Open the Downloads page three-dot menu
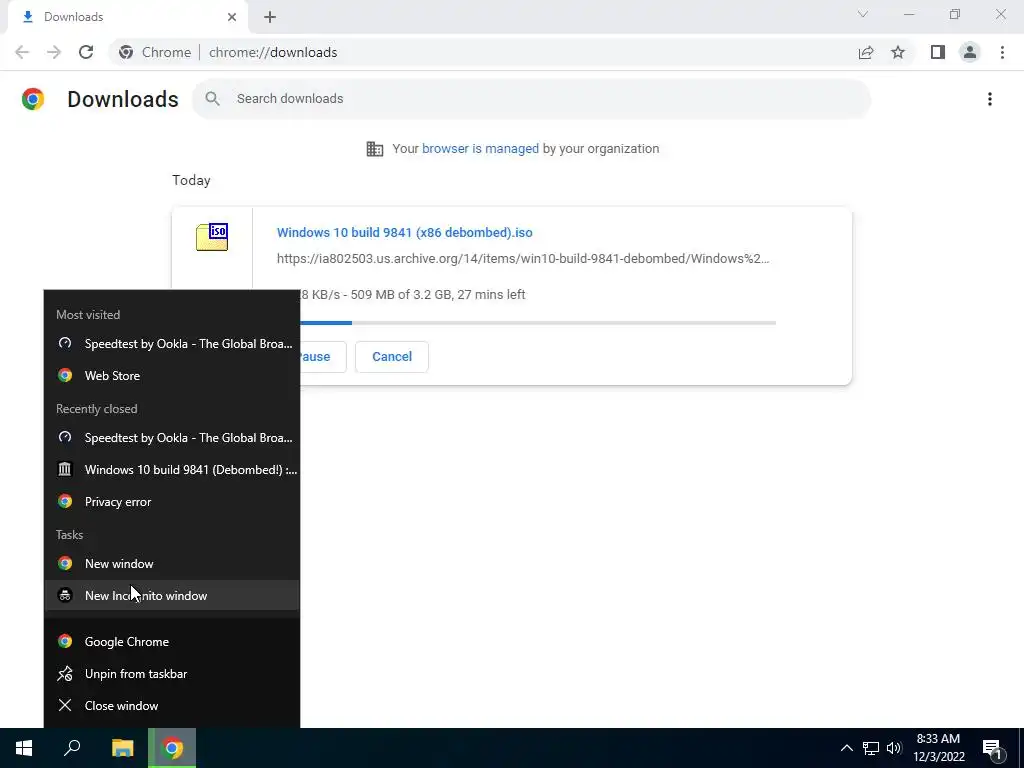The height and width of the screenshot is (768, 1024). coord(990,99)
